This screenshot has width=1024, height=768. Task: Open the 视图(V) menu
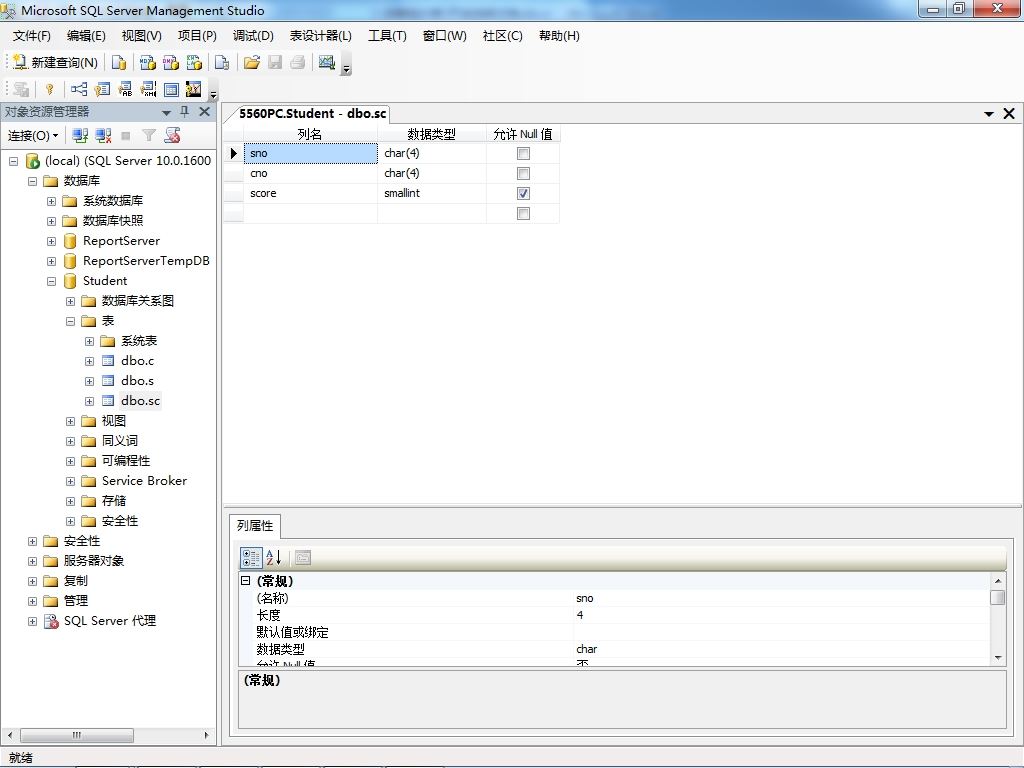(x=141, y=36)
